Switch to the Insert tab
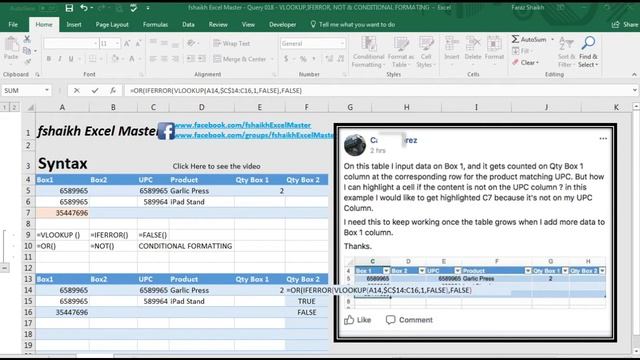 tap(74, 24)
